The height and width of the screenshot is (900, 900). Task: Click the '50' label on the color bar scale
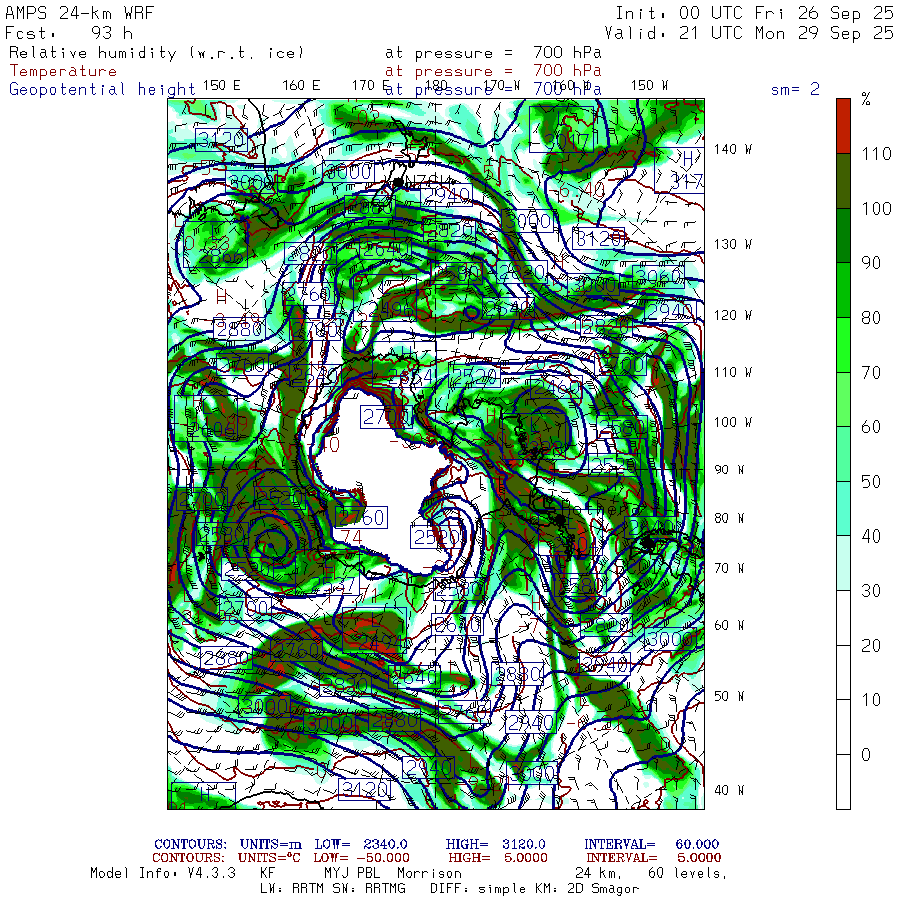coord(871,482)
